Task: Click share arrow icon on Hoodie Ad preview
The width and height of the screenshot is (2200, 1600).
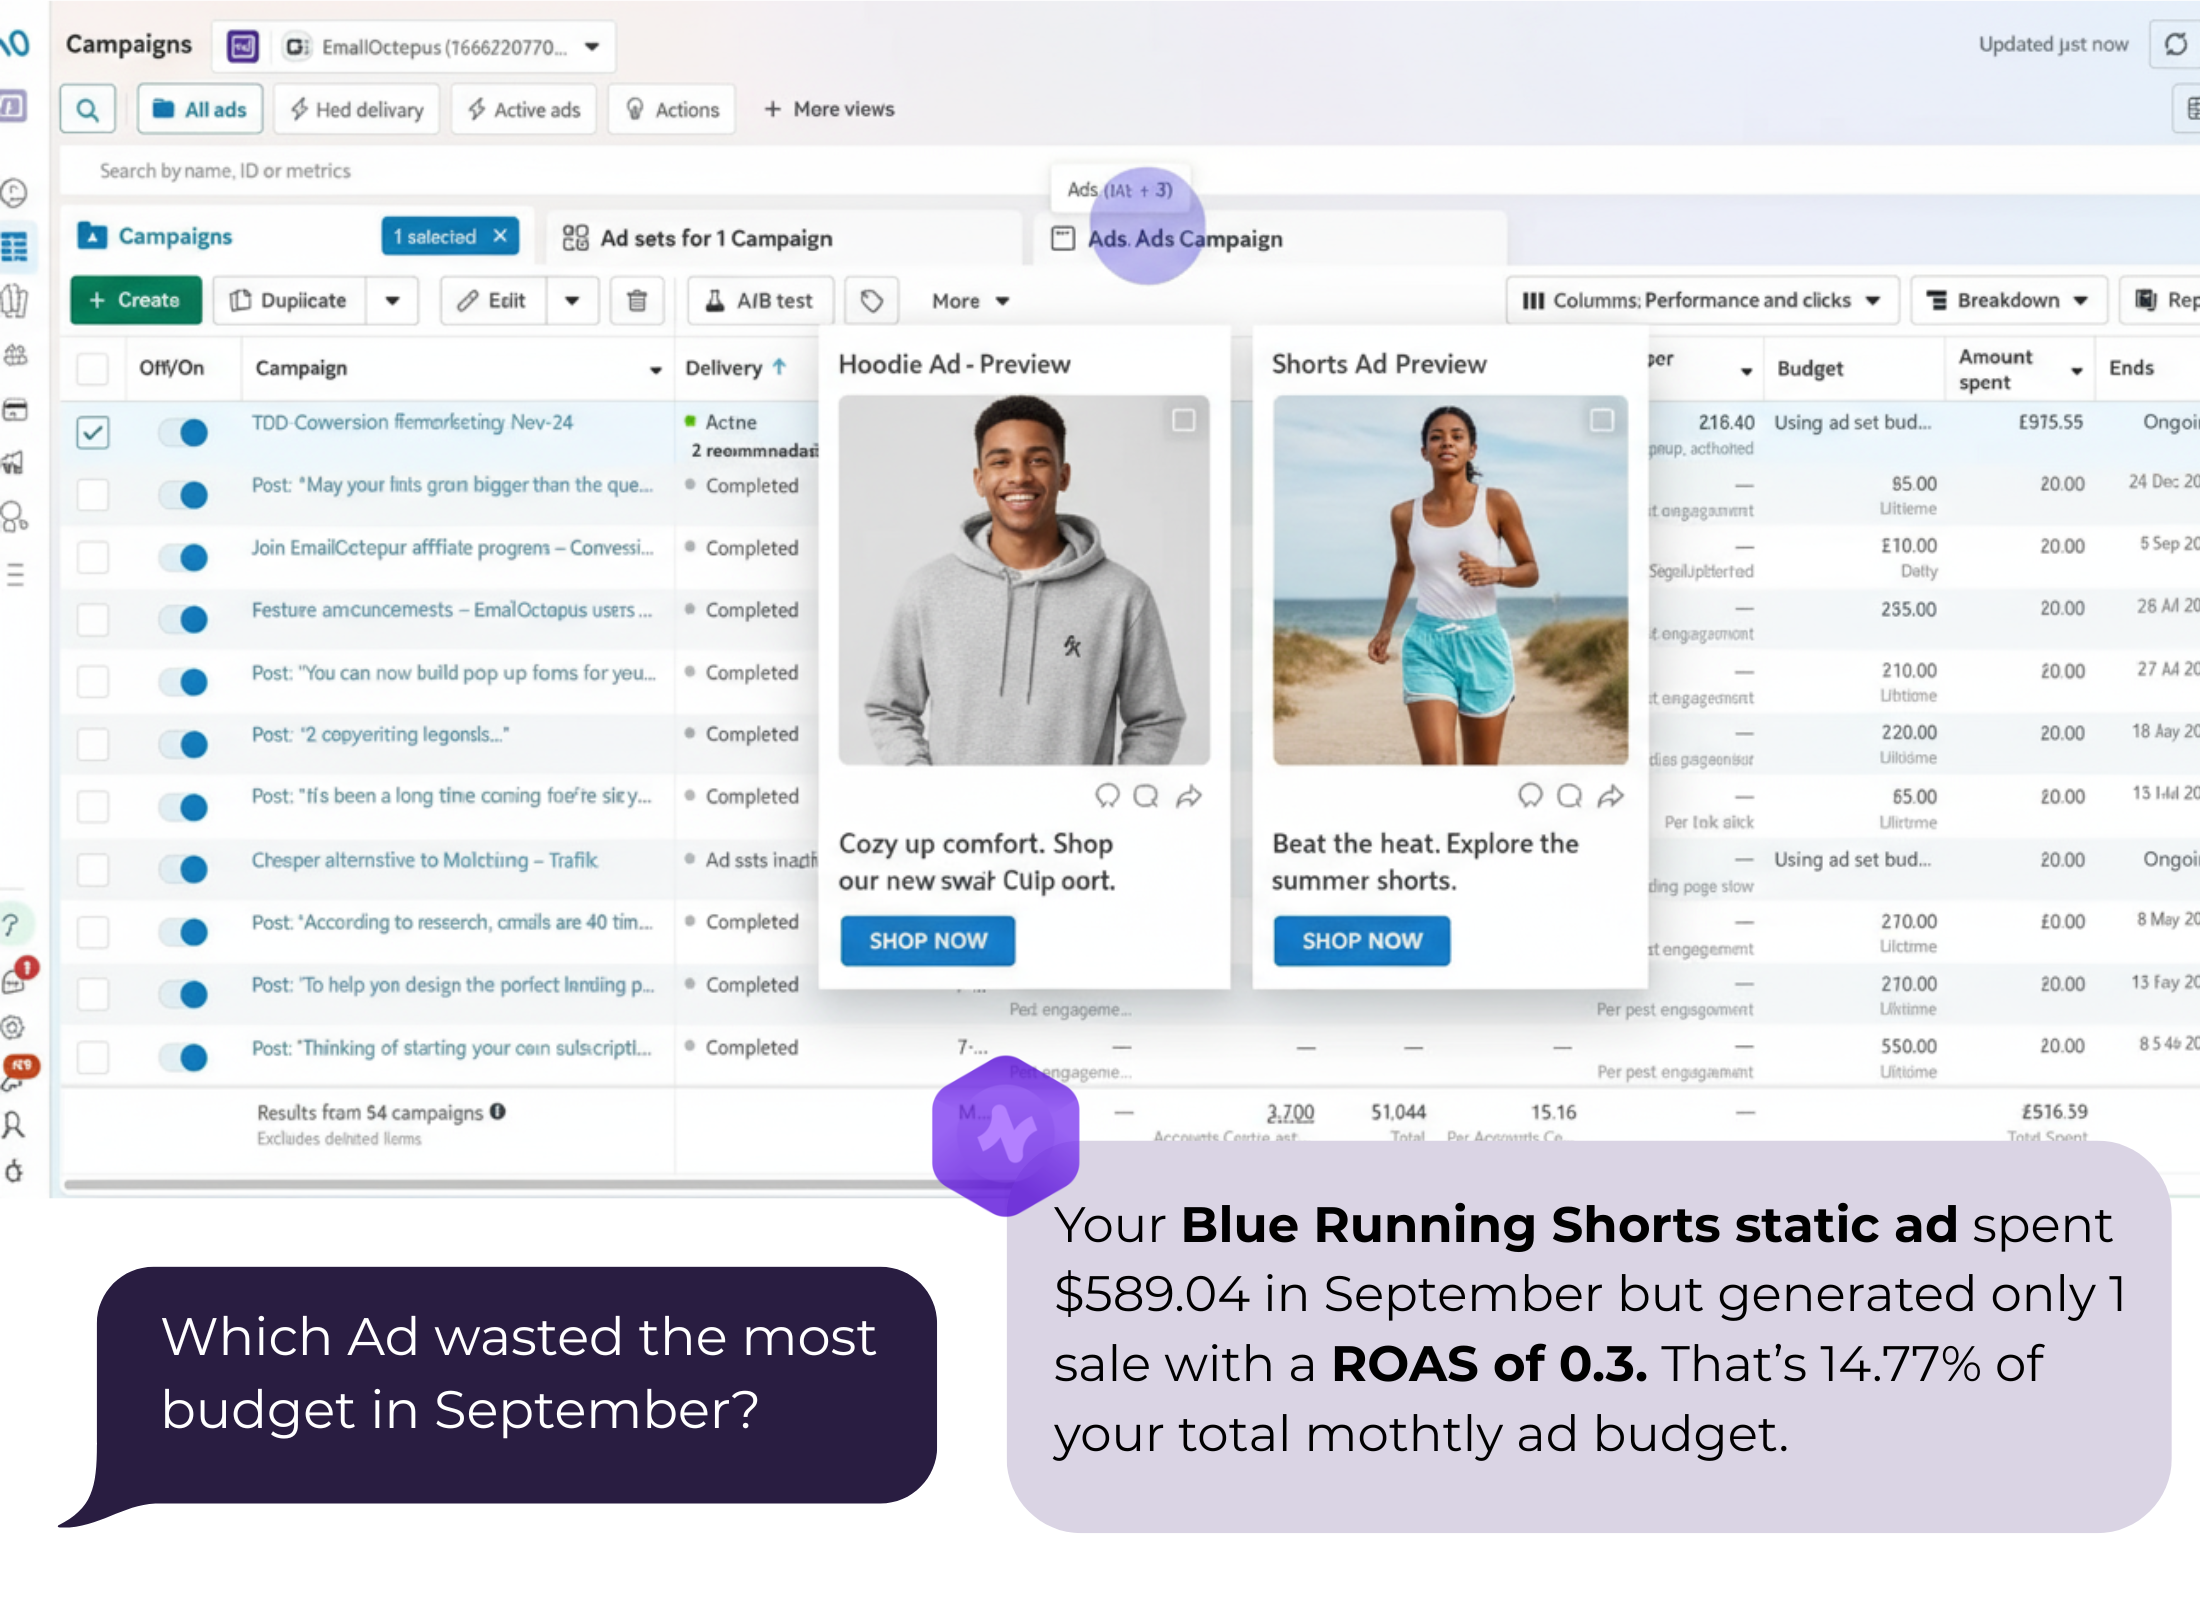Action: 1189,796
